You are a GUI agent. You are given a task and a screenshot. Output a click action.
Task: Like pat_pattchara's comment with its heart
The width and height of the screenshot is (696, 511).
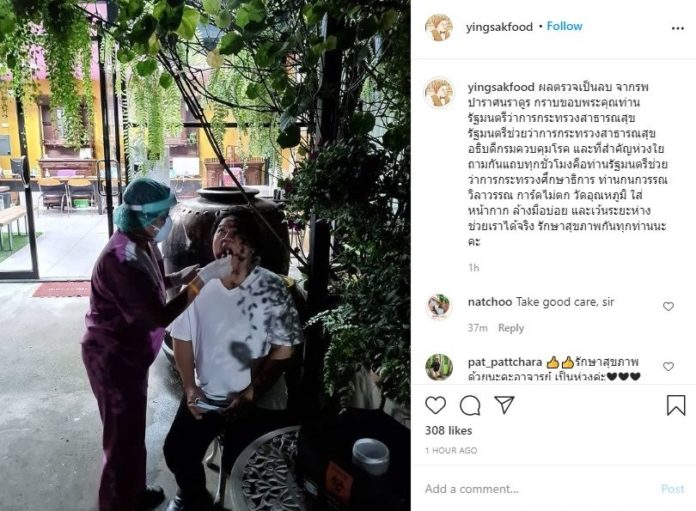[668, 366]
